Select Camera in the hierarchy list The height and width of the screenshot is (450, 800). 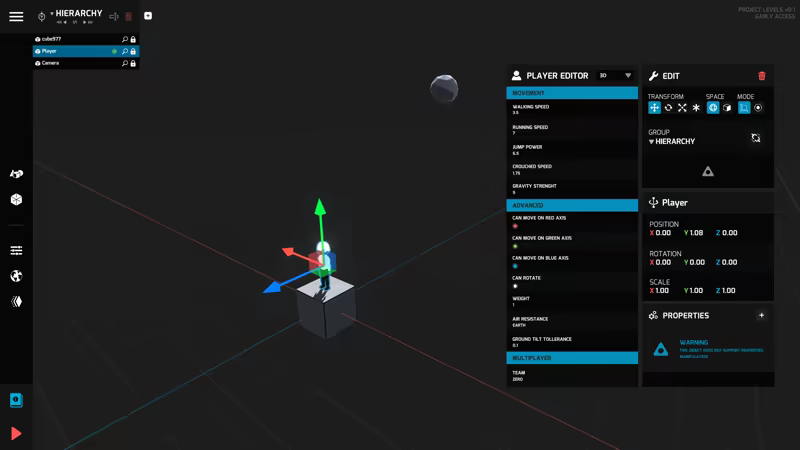50,63
